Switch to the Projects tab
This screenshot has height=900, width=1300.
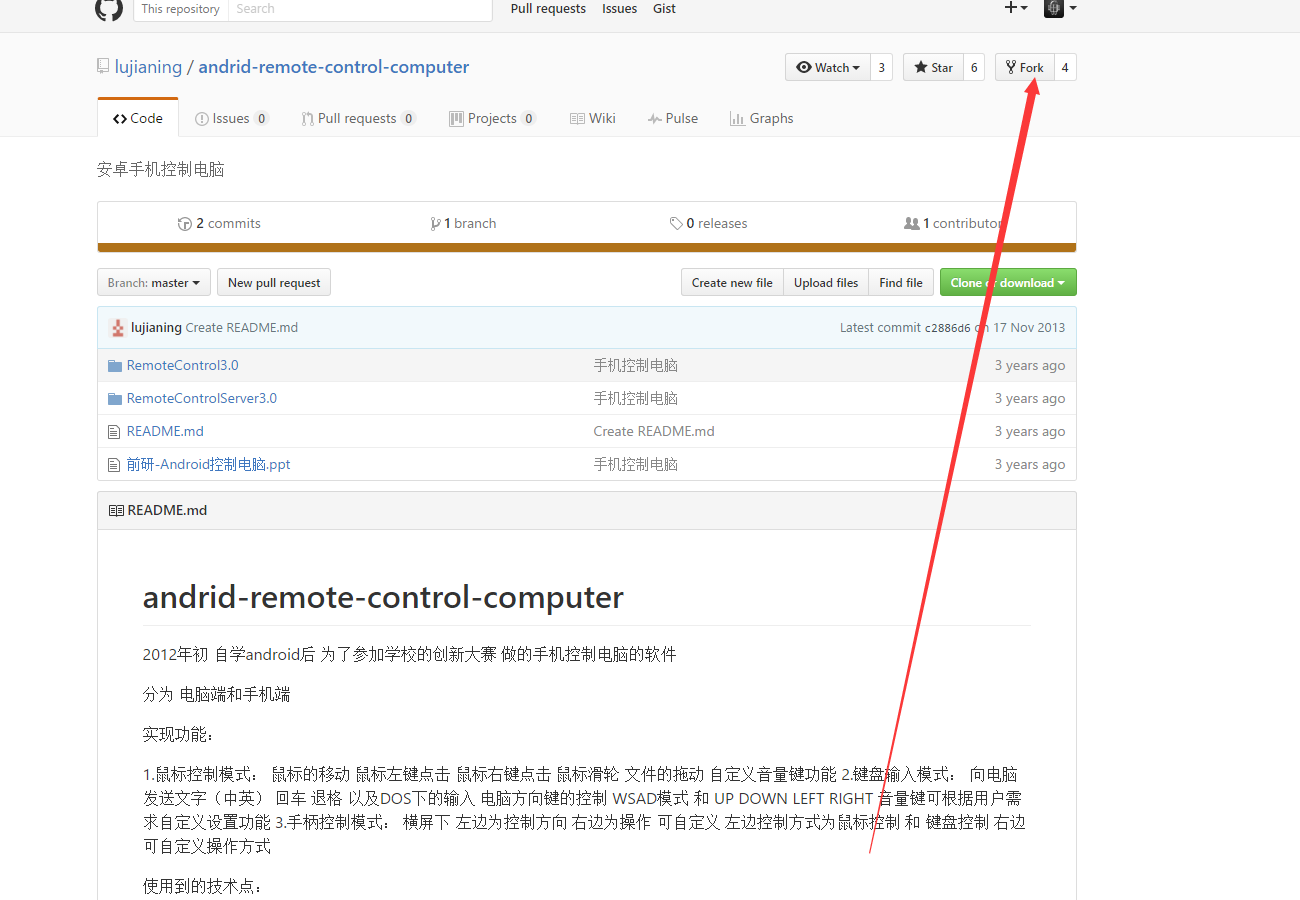[x=493, y=118]
